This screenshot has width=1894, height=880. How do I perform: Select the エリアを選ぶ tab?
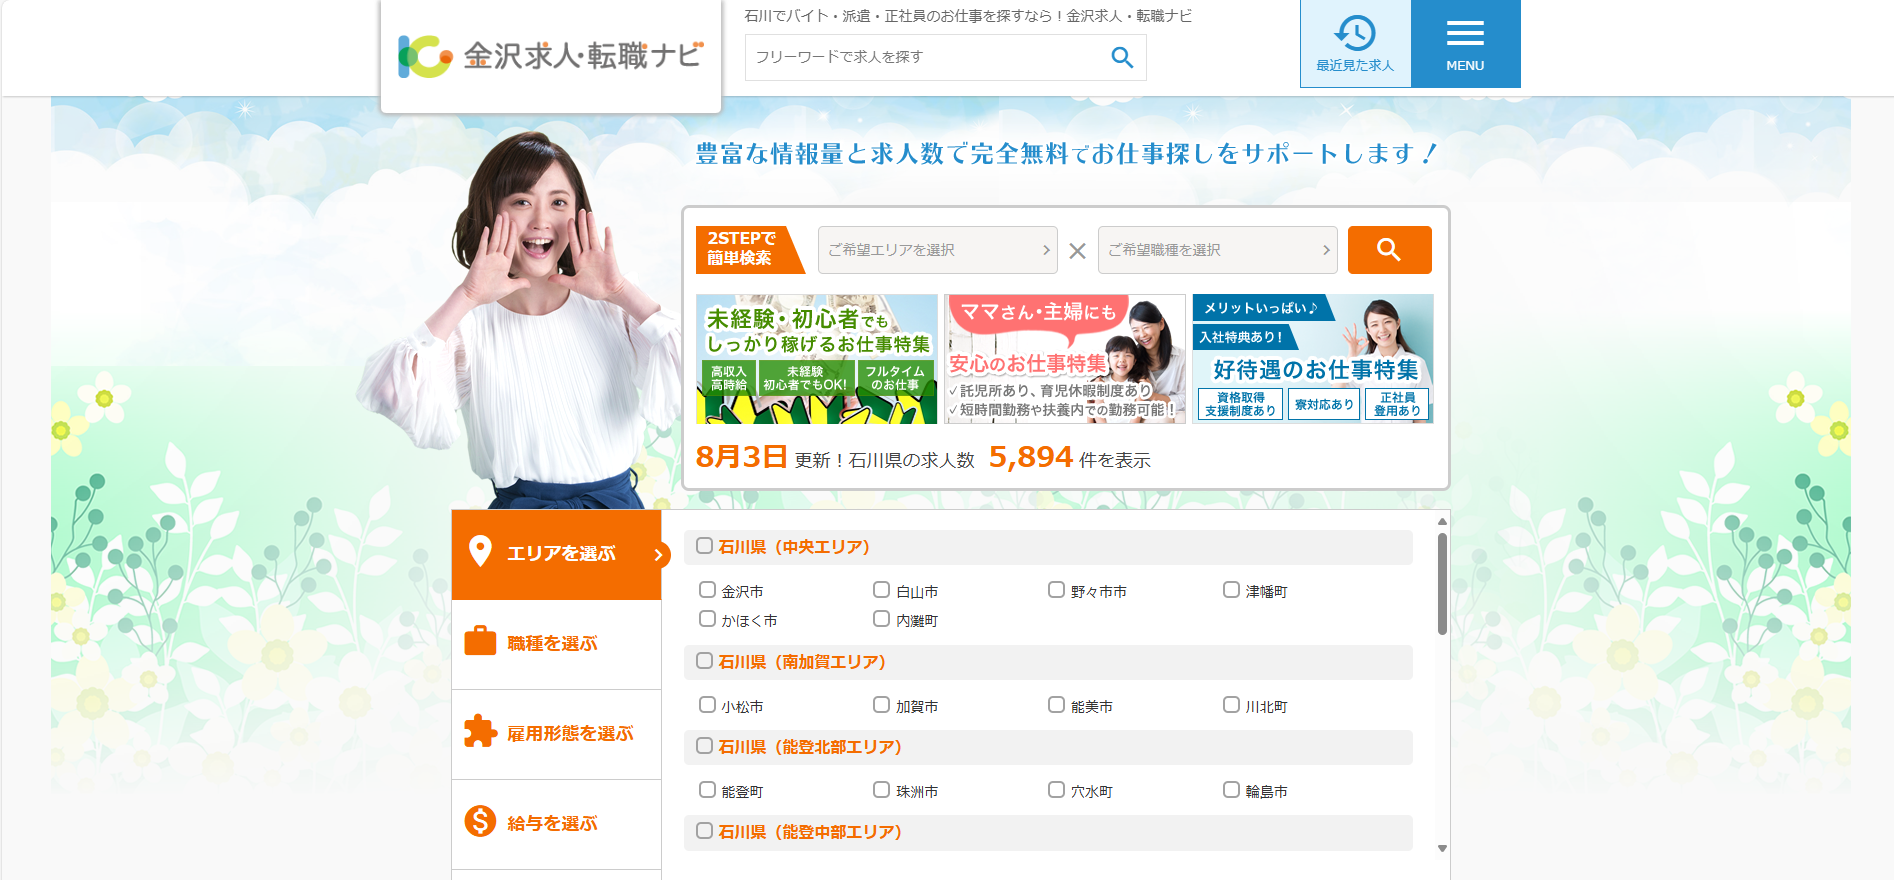(557, 554)
